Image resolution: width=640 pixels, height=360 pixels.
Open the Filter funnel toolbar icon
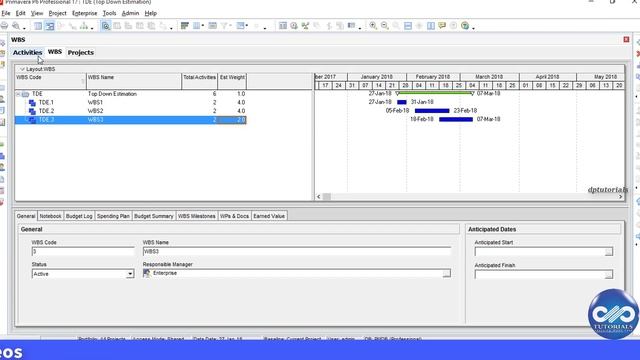point(224,26)
